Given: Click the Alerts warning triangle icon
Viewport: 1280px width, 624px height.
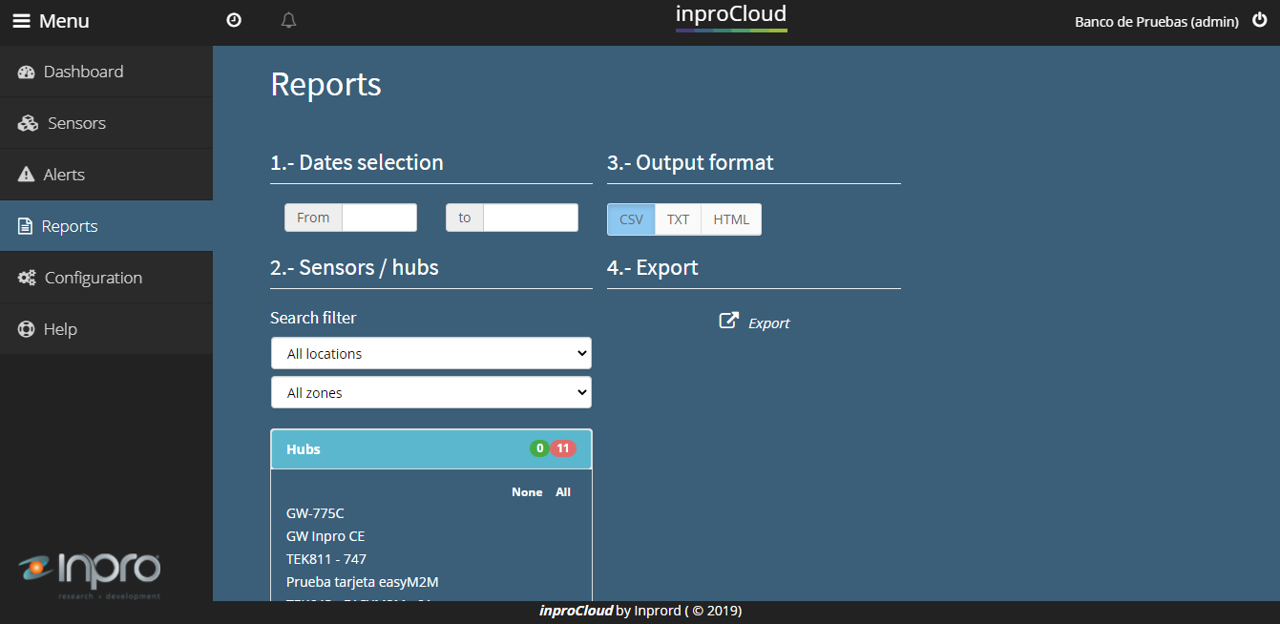Looking at the screenshot, I should (26, 175).
